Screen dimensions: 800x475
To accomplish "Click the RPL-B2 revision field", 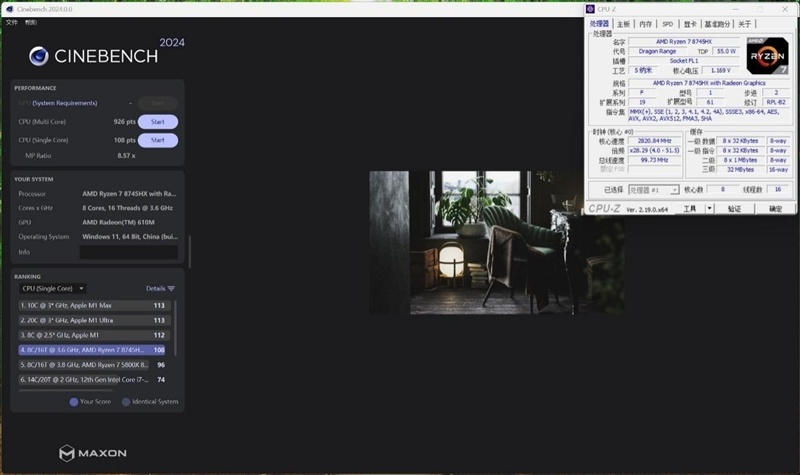I will point(776,102).
